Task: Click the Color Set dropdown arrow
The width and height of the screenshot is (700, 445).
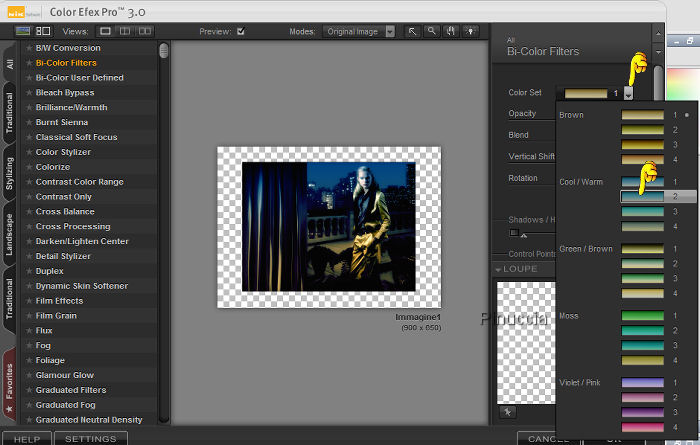Action: 627,93
